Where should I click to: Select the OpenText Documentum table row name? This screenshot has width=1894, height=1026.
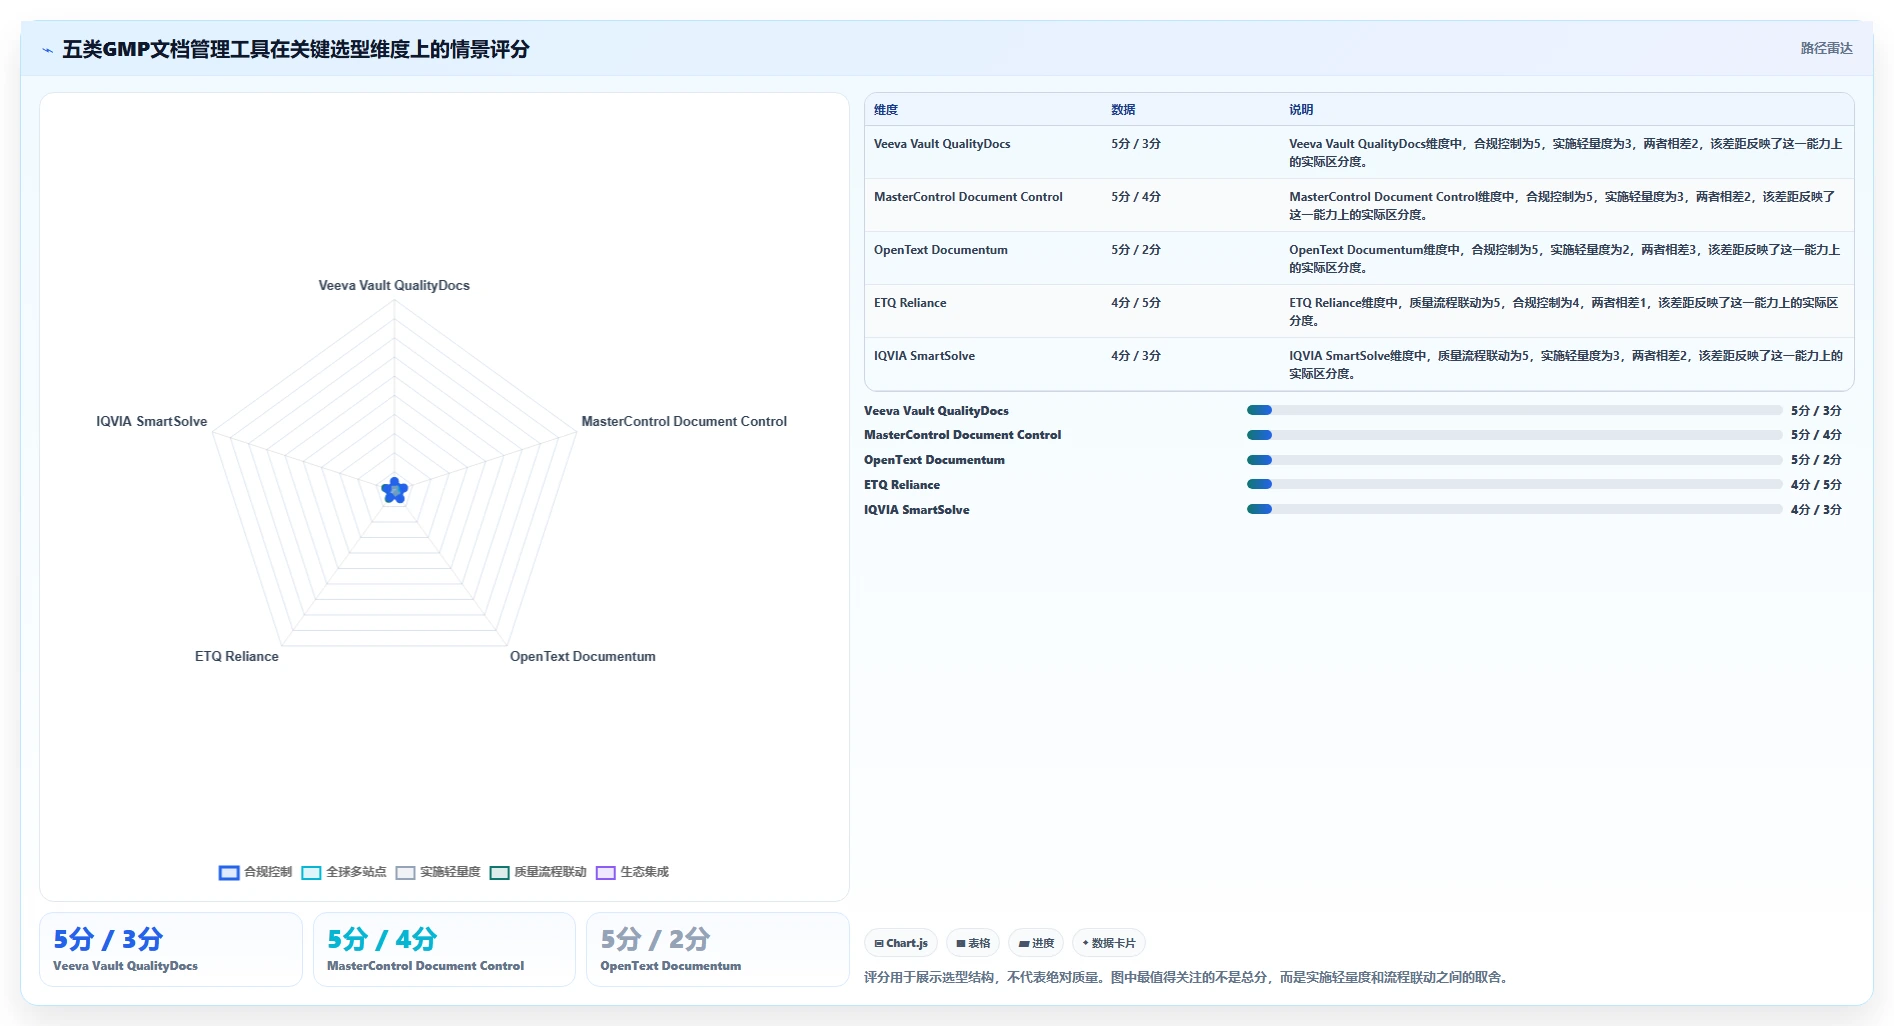point(941,250)
